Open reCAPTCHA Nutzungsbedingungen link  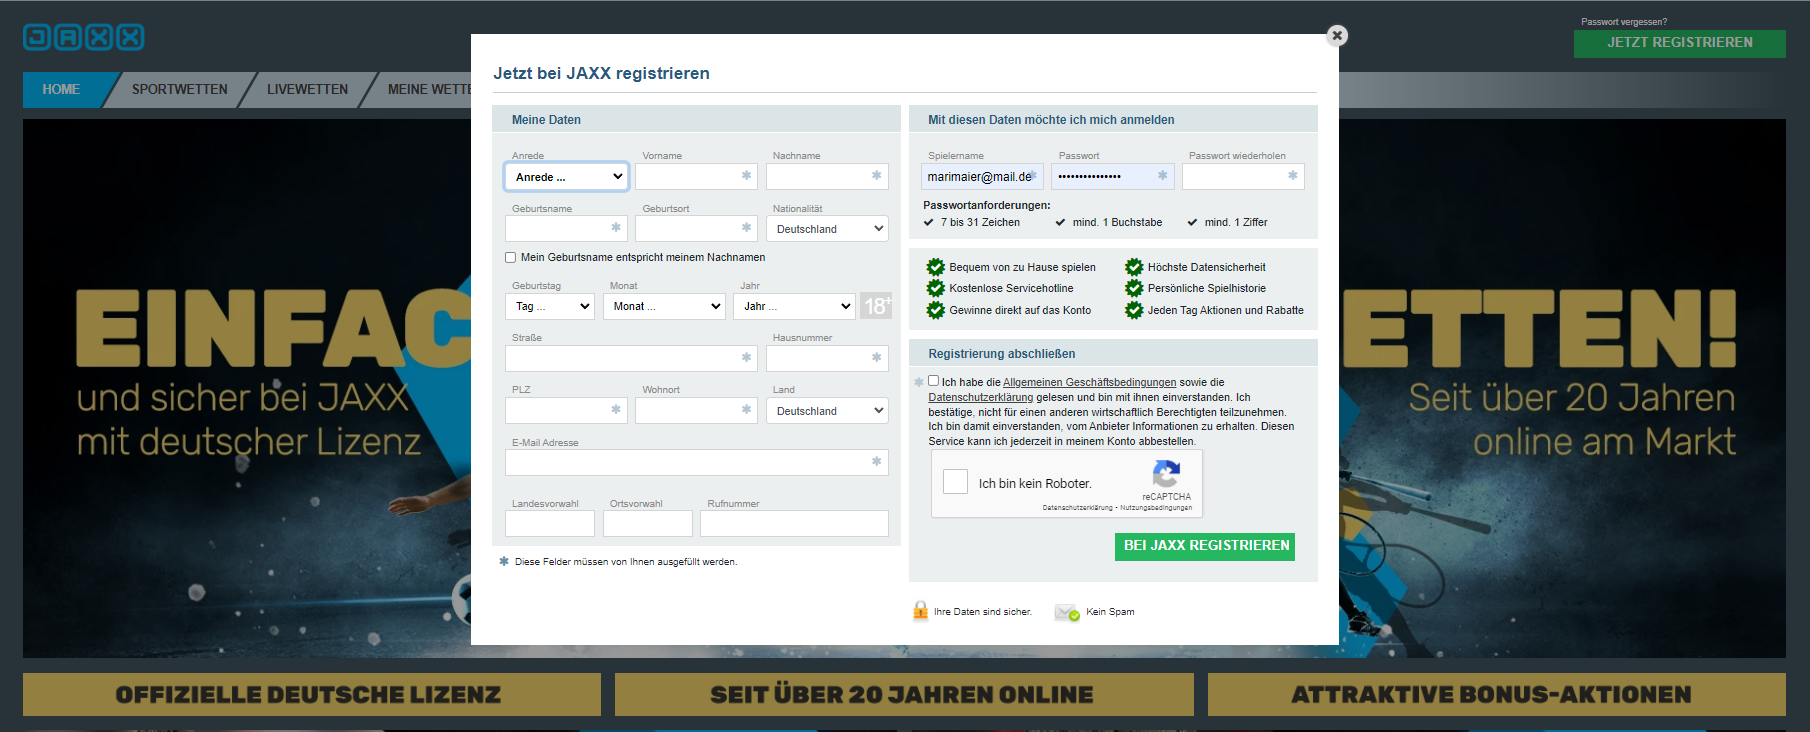tap(1156, 508)
